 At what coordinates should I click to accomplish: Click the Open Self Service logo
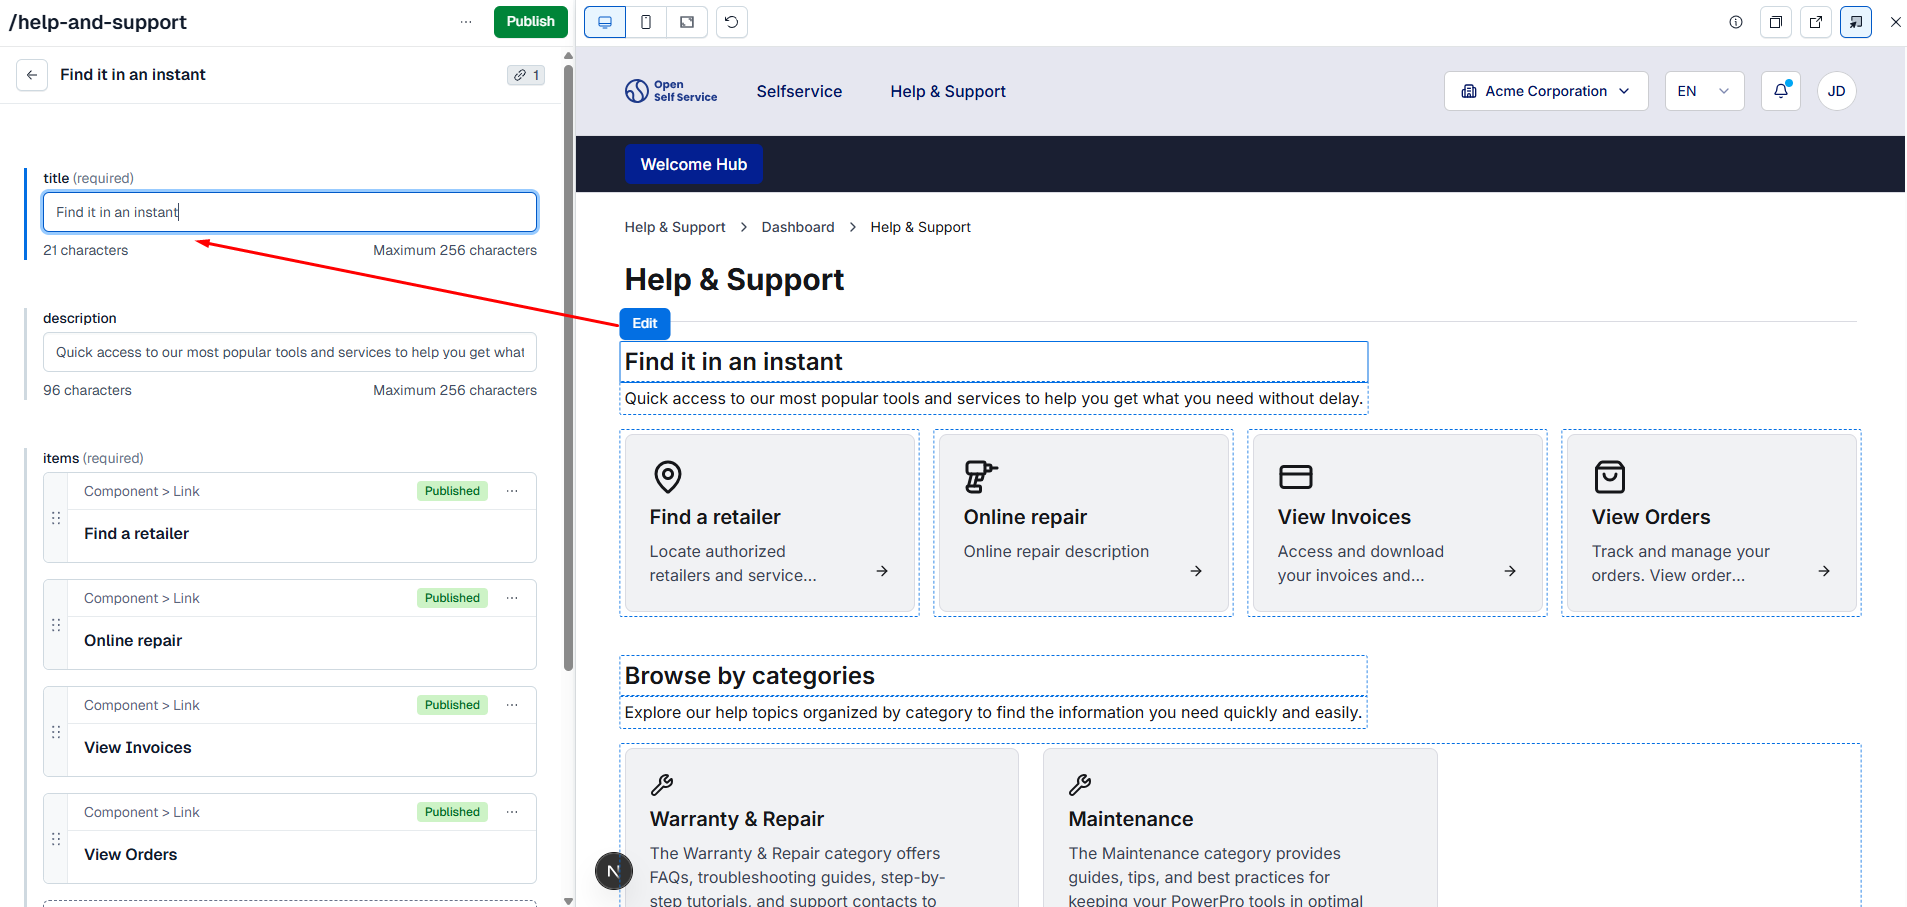tap(671, 91)
